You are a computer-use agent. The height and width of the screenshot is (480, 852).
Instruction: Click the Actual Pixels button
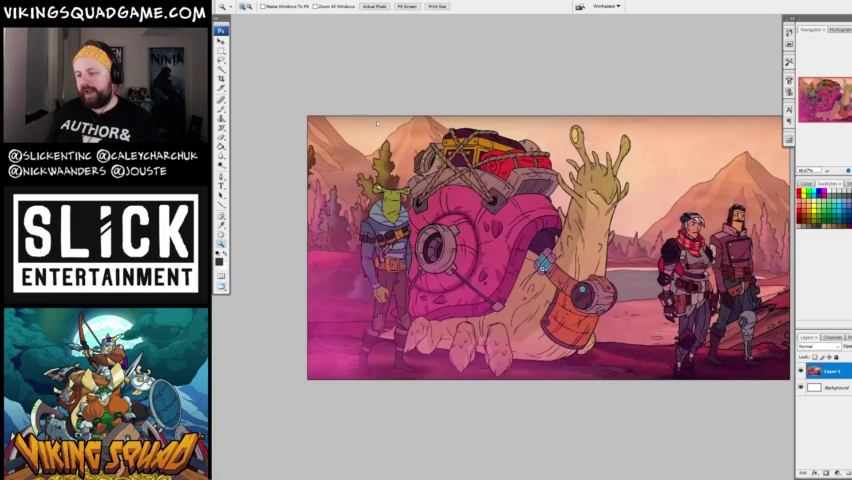tap(374, 7)
